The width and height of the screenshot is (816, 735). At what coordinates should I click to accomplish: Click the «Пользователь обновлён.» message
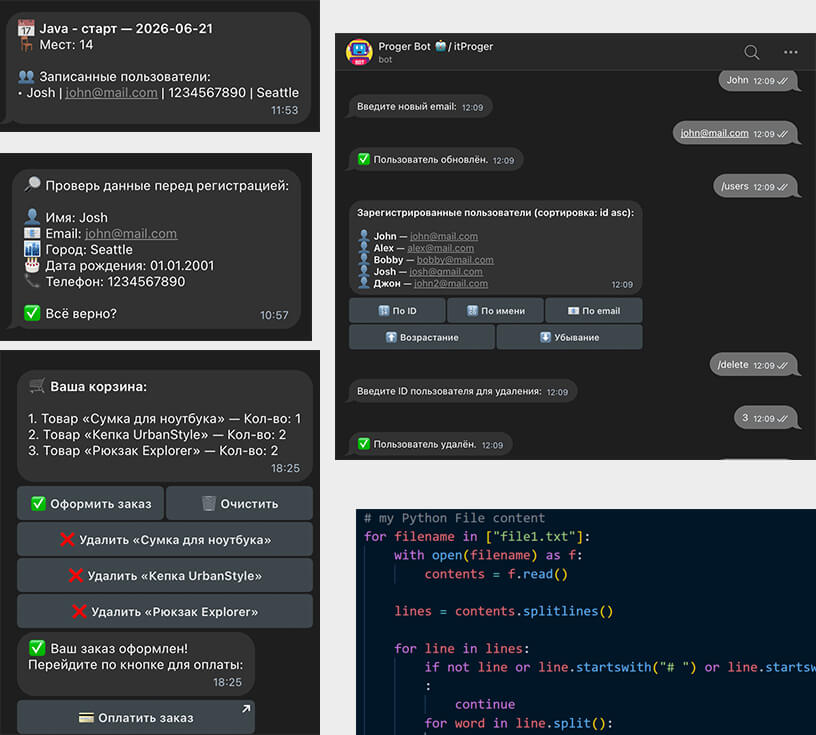[435, 160]
